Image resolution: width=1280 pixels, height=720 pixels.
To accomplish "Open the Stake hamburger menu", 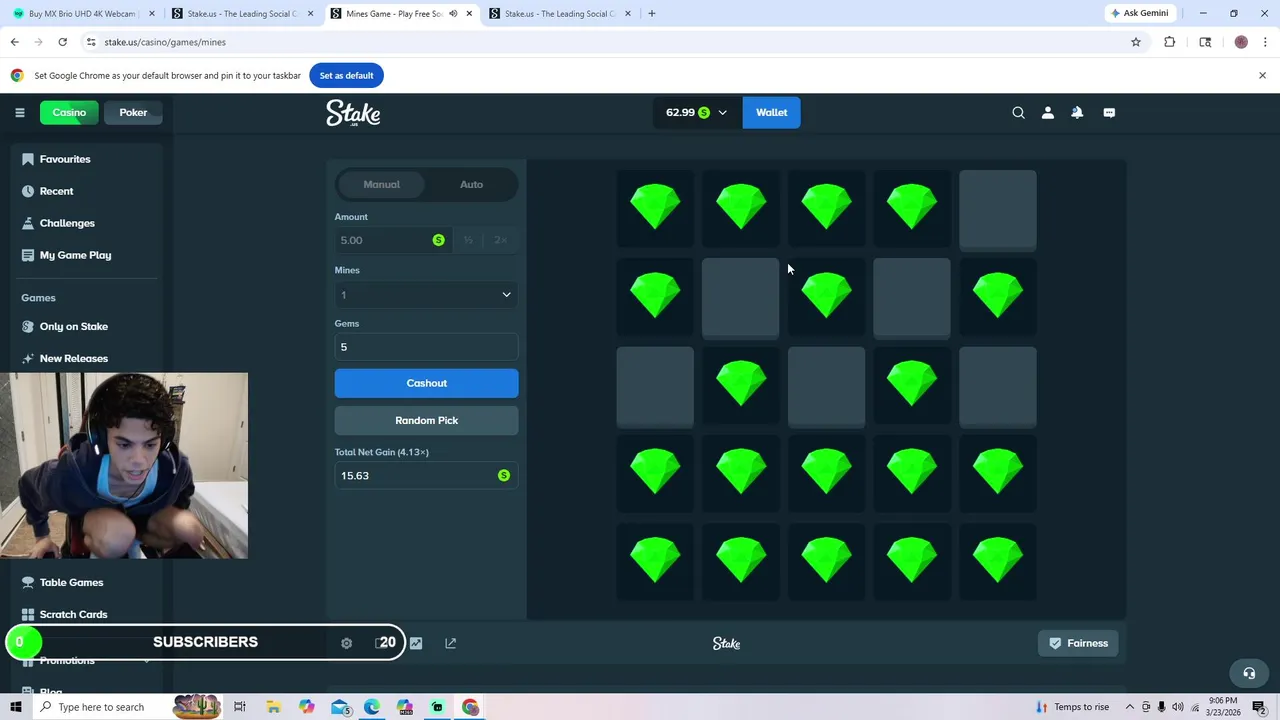I will 19,112.
